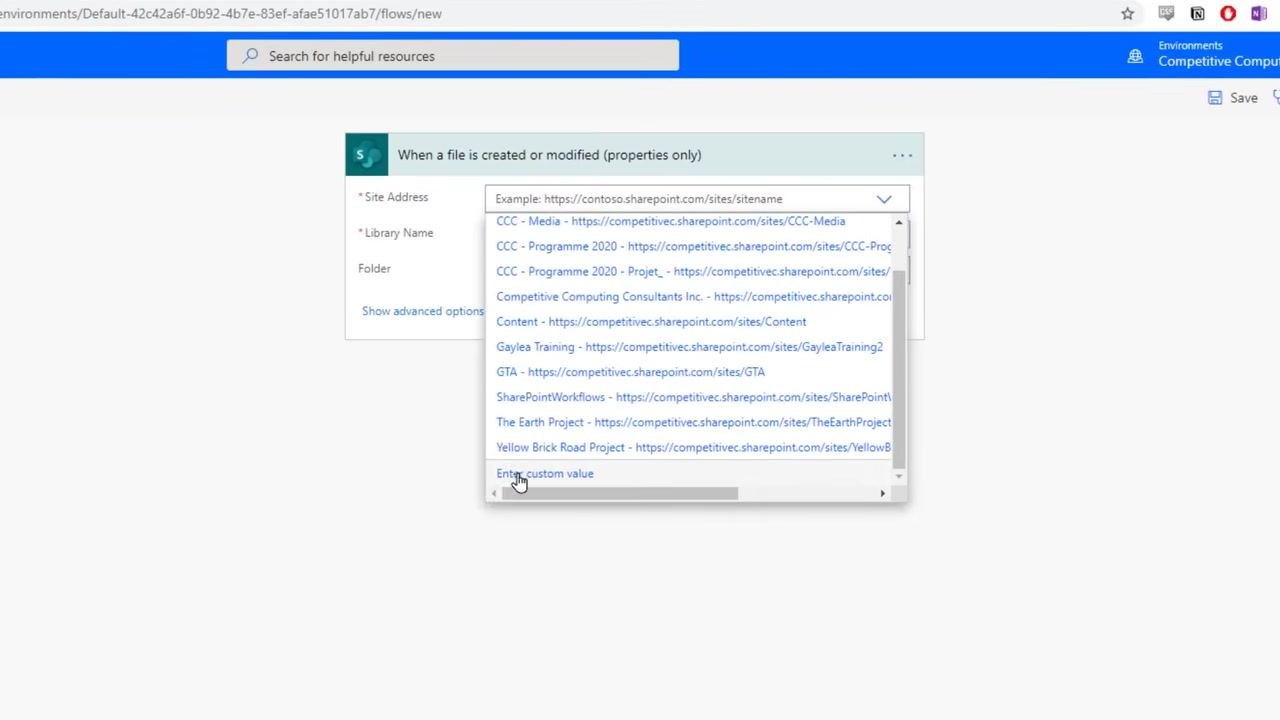Screen dimensions: 1280x720
Task: Open the Notion browser extension
Action: pyautogui.click(x=1197, y=14)
